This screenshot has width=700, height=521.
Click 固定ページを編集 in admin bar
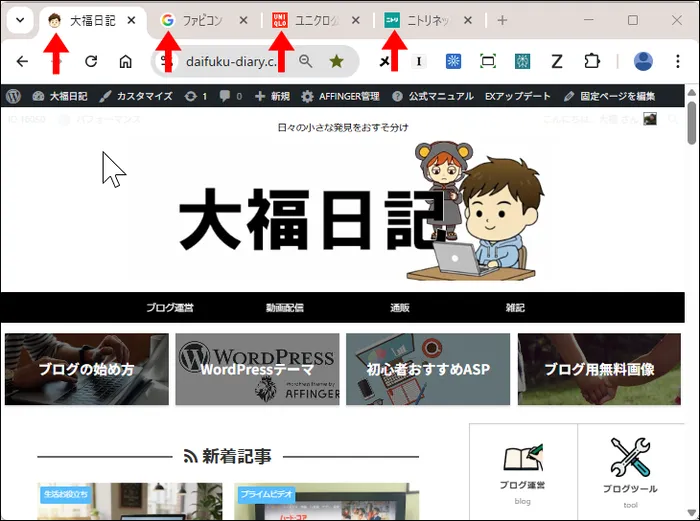pos(609,96)
